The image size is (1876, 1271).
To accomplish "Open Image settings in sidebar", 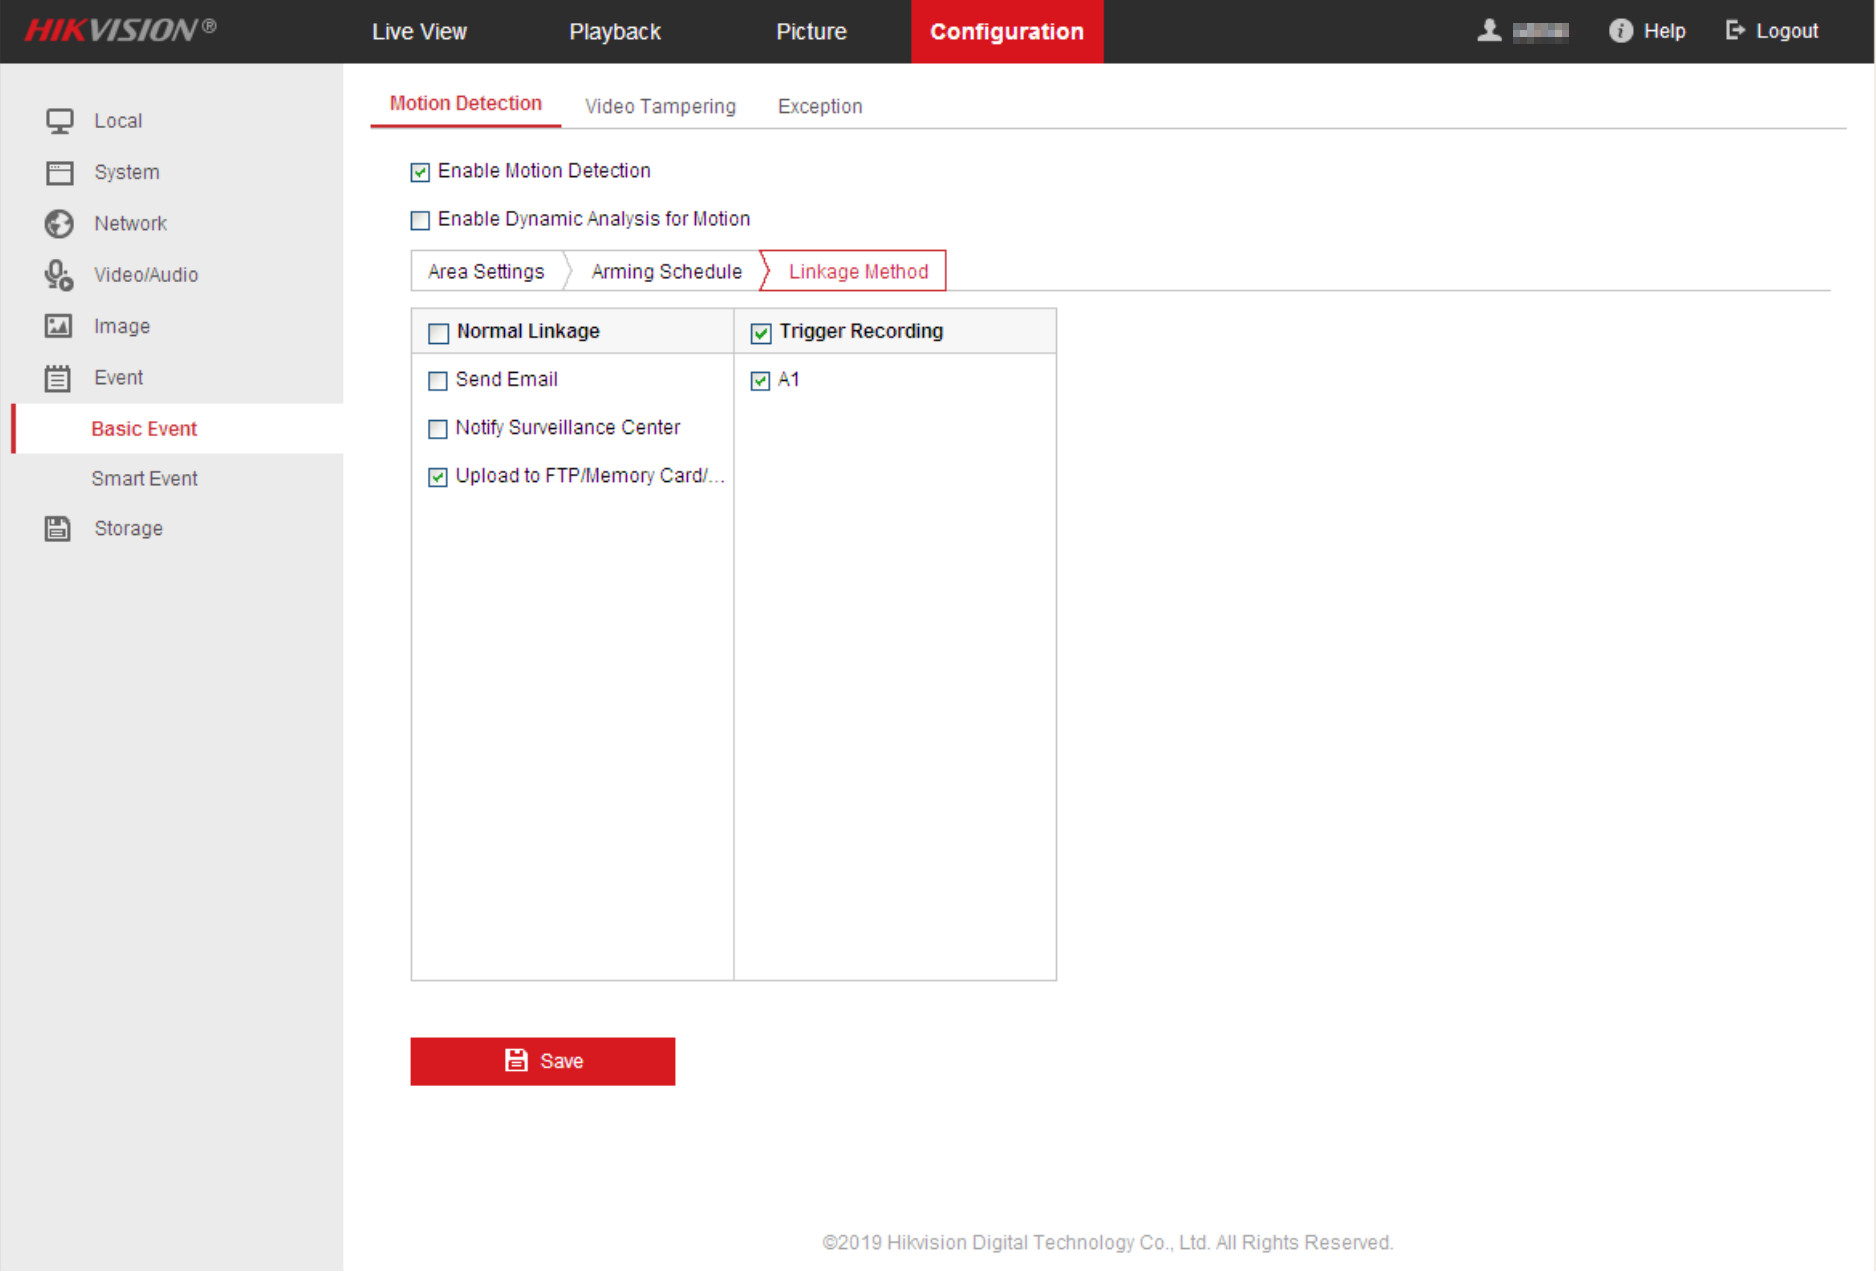I will pos(122,327).
